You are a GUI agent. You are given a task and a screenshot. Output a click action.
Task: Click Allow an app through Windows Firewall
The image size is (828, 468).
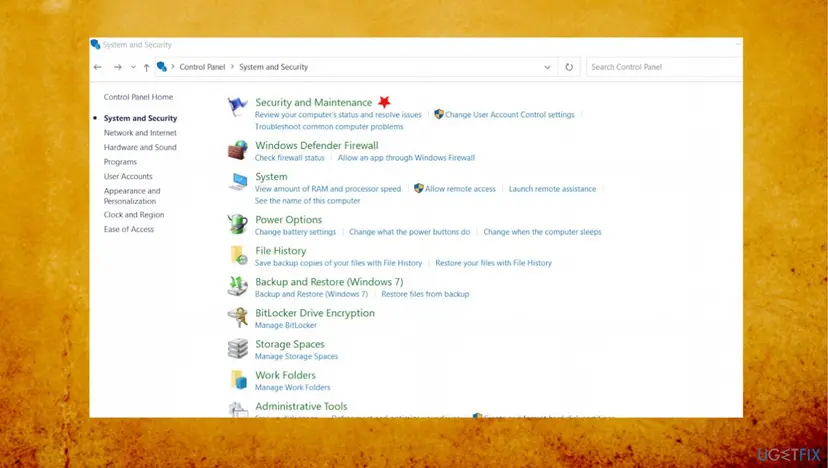click(x=406, y=158)
